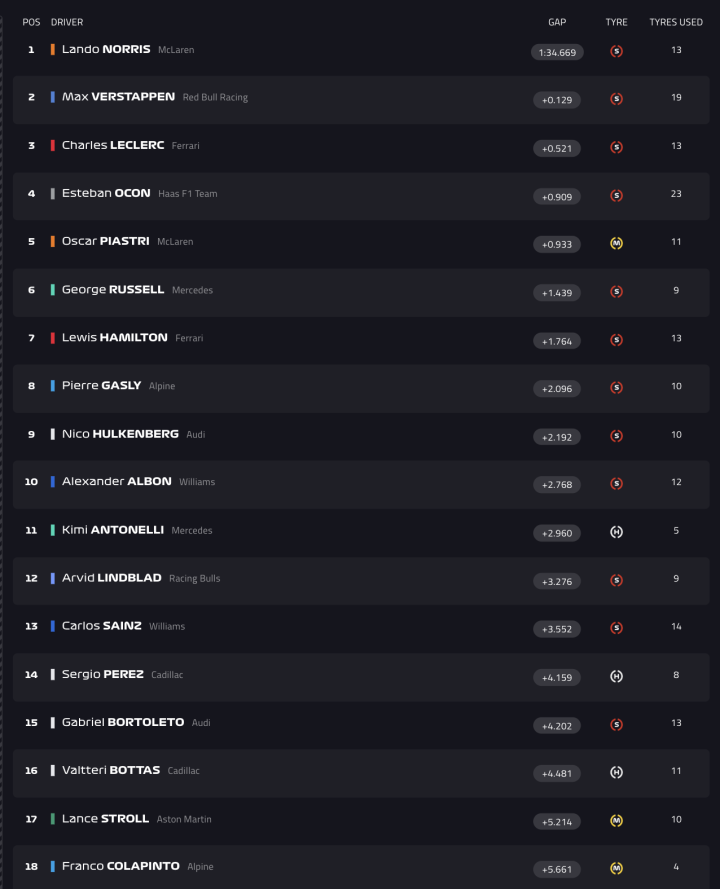Select the Lewis Hamilton driver name
This screenshot has width=720, height=889.
click(114, 338)
